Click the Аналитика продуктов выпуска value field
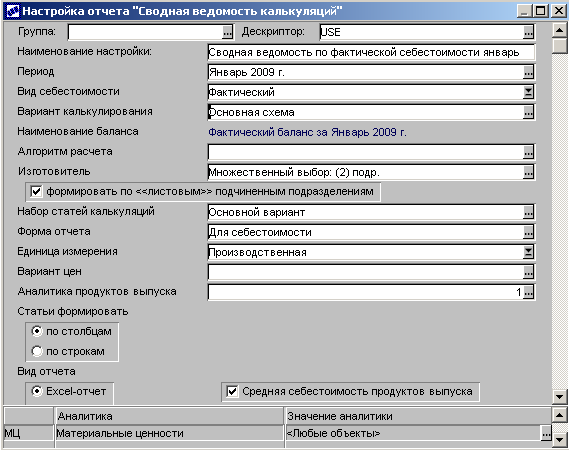The image size is (569, 450). (x=366, y=292)
